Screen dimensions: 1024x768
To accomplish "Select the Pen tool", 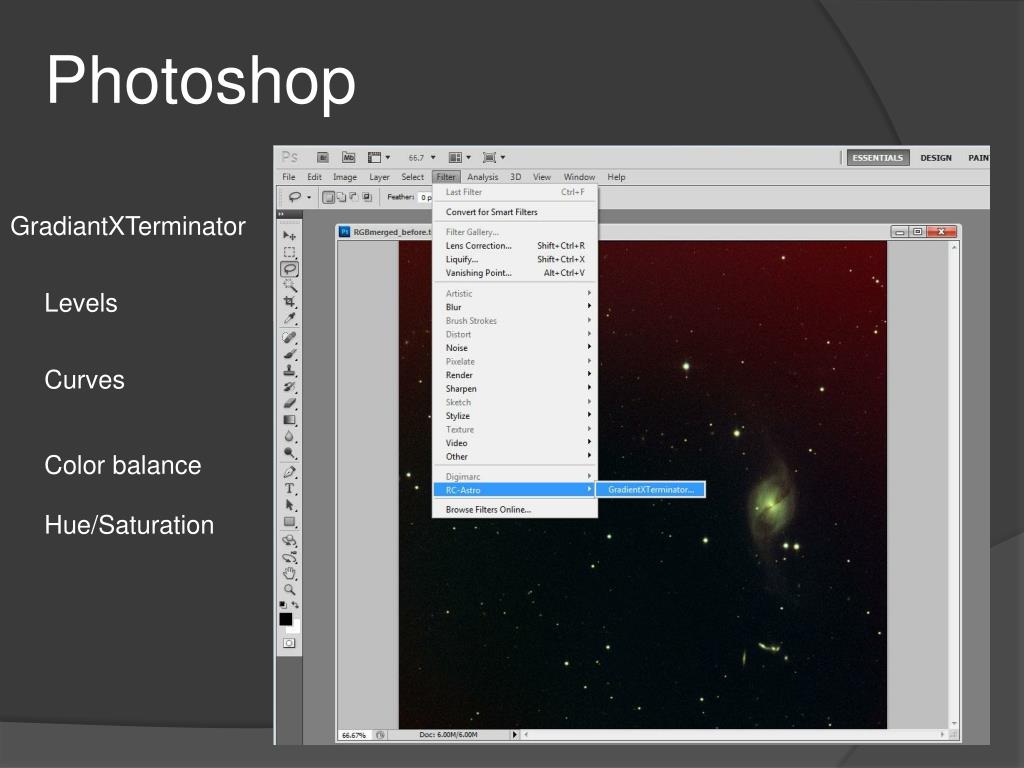I will pos(289,472).
